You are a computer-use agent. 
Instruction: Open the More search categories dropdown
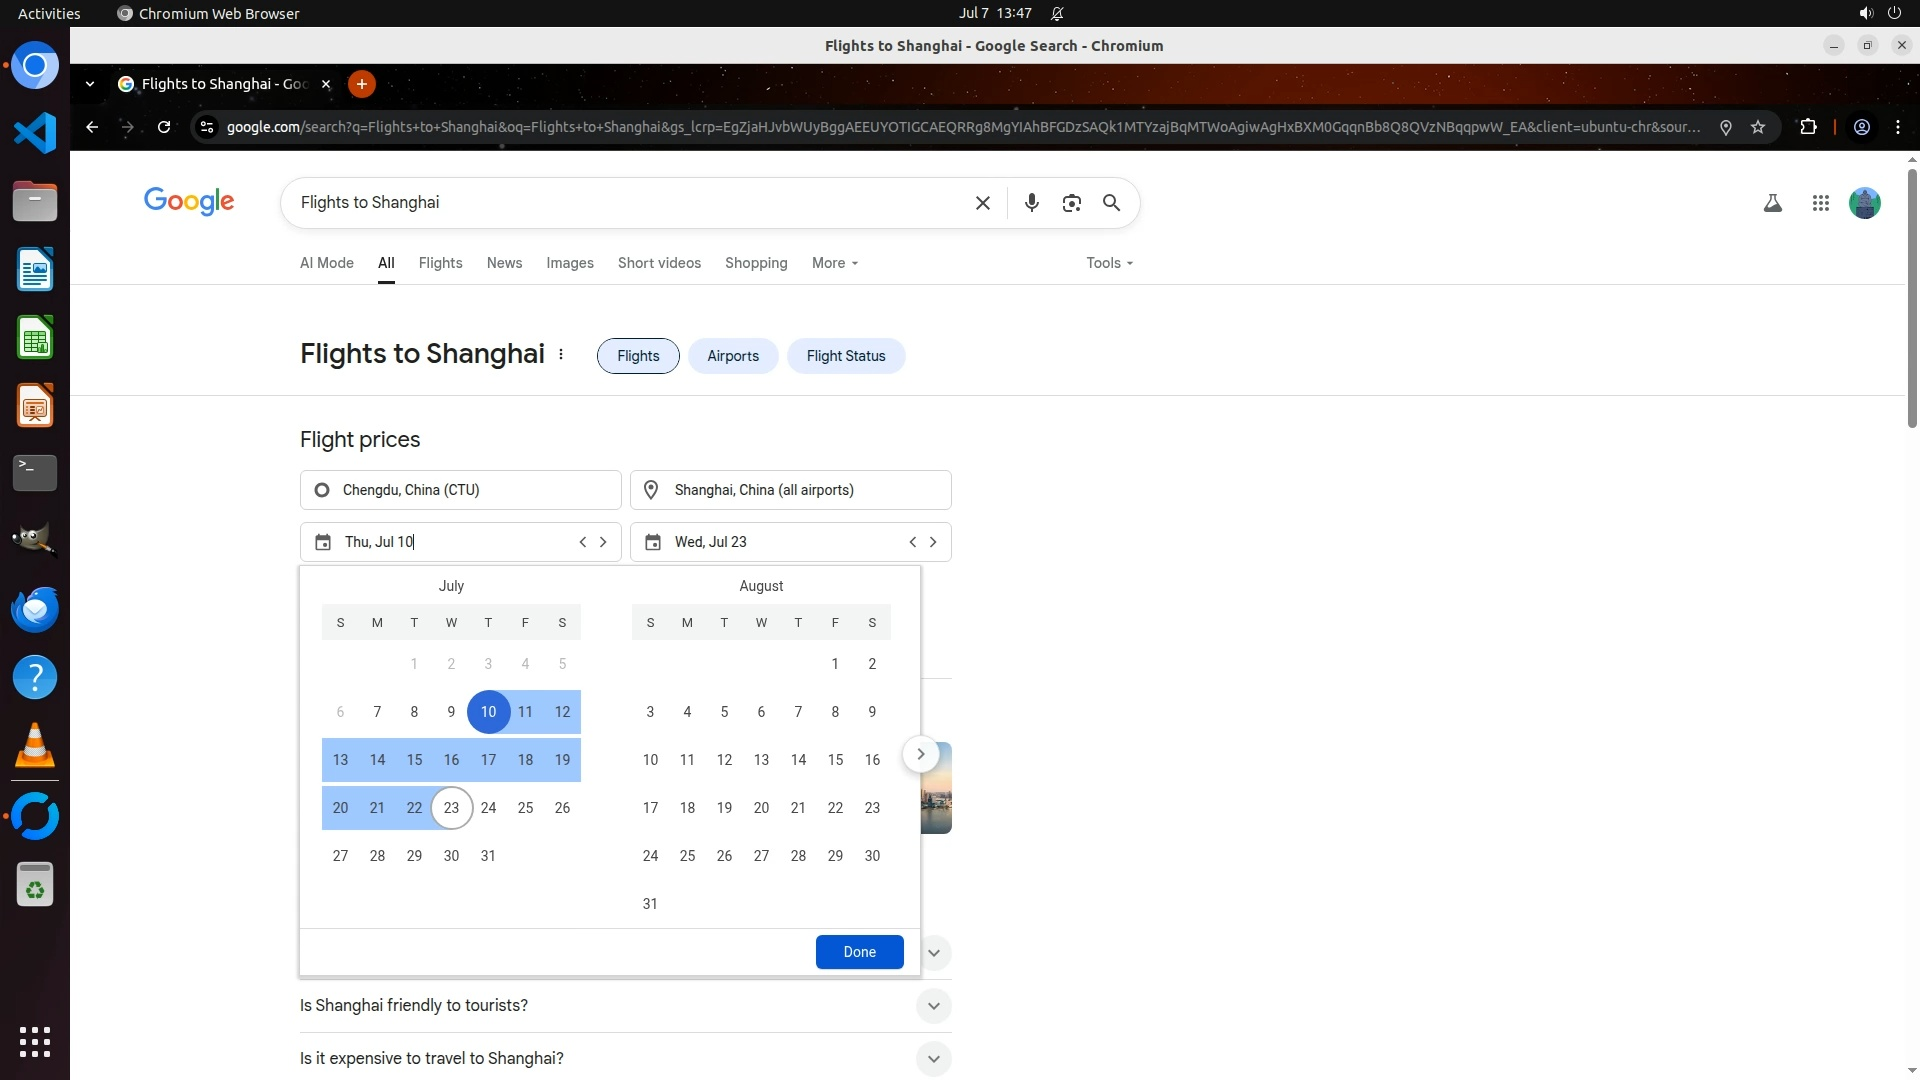(835, 263)
